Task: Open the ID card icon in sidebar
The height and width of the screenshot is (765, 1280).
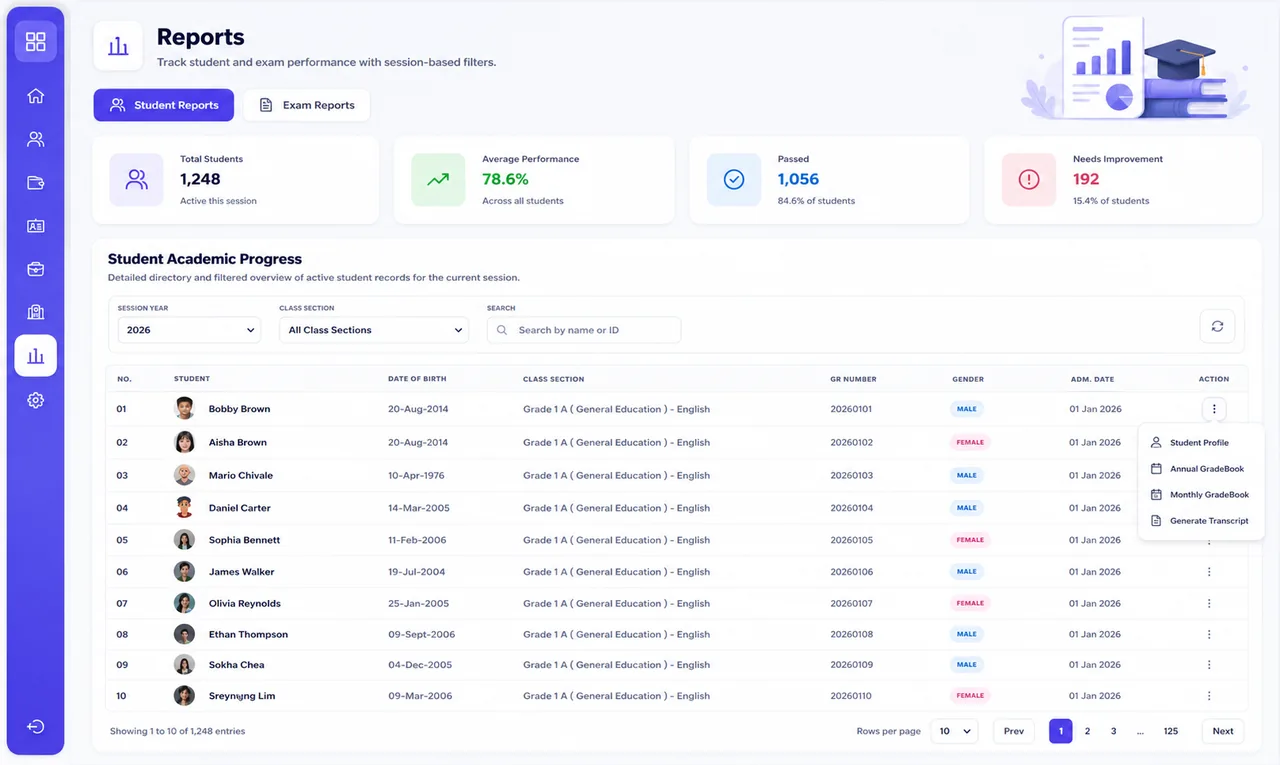Action: point(36,226)
